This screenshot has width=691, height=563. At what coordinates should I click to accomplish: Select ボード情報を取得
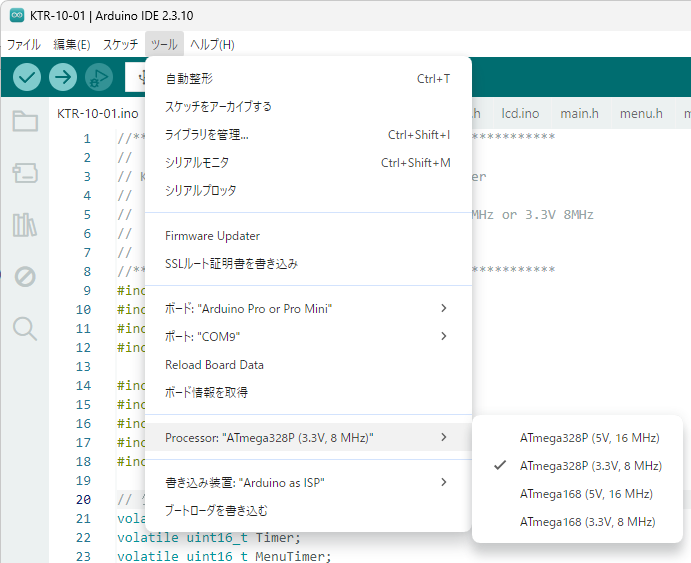pos(308,393)
